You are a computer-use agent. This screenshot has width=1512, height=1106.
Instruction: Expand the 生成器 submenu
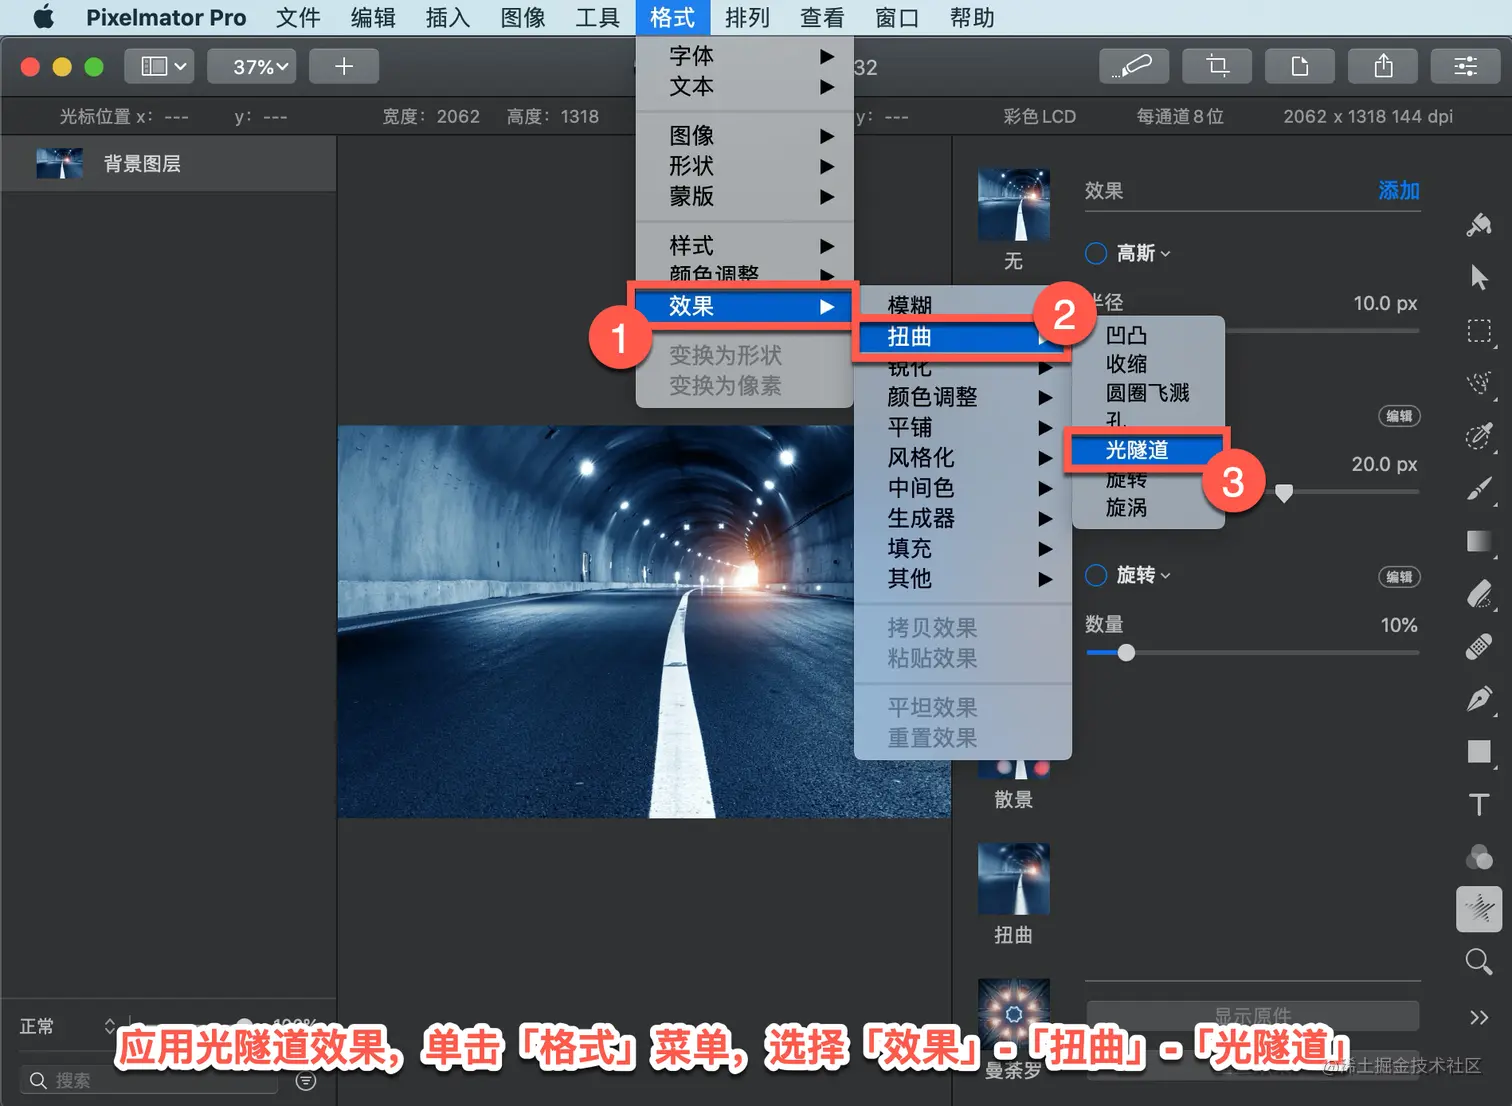click(963, 518)
